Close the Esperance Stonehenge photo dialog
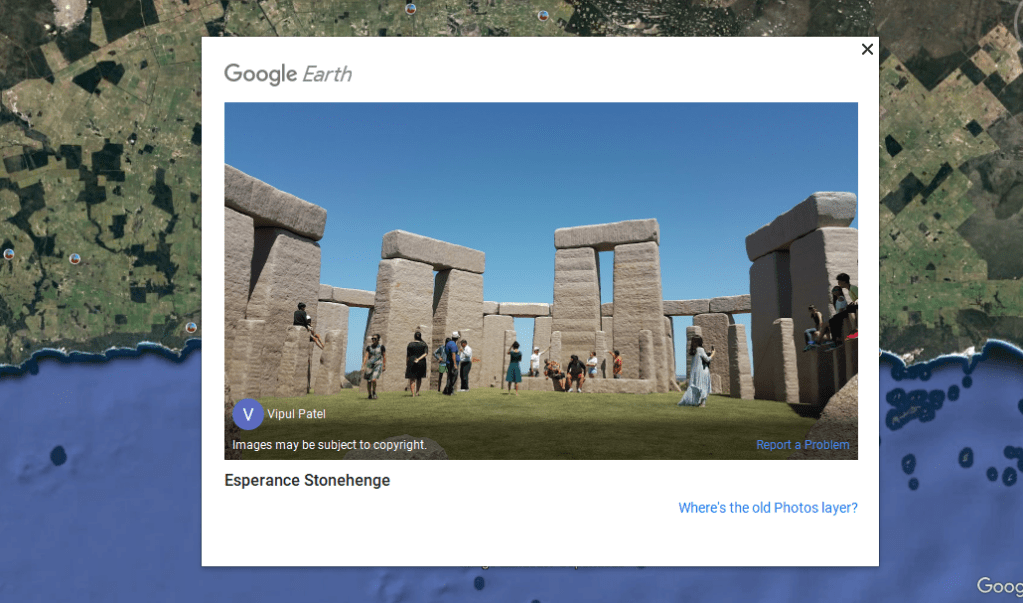 [x=867, y=50]
